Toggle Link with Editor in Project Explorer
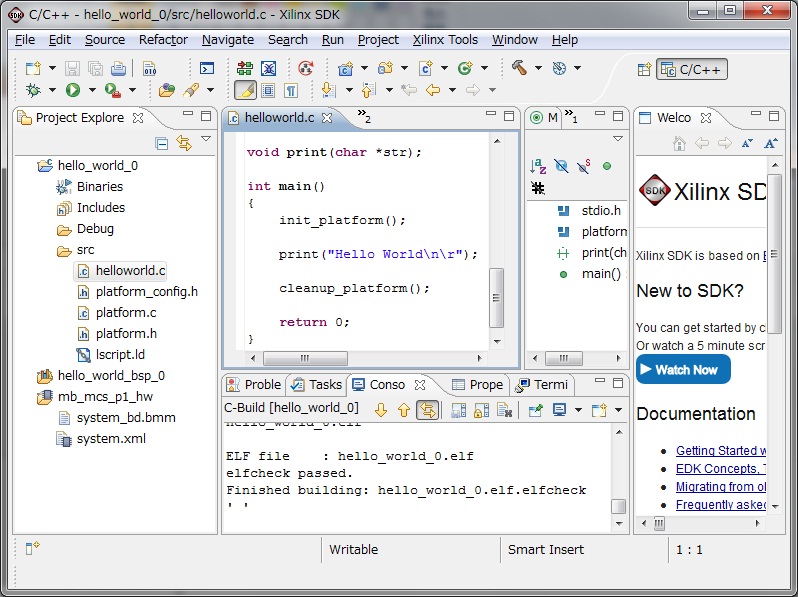The height and width of the screenshot is (597, 798). [184, 144]
